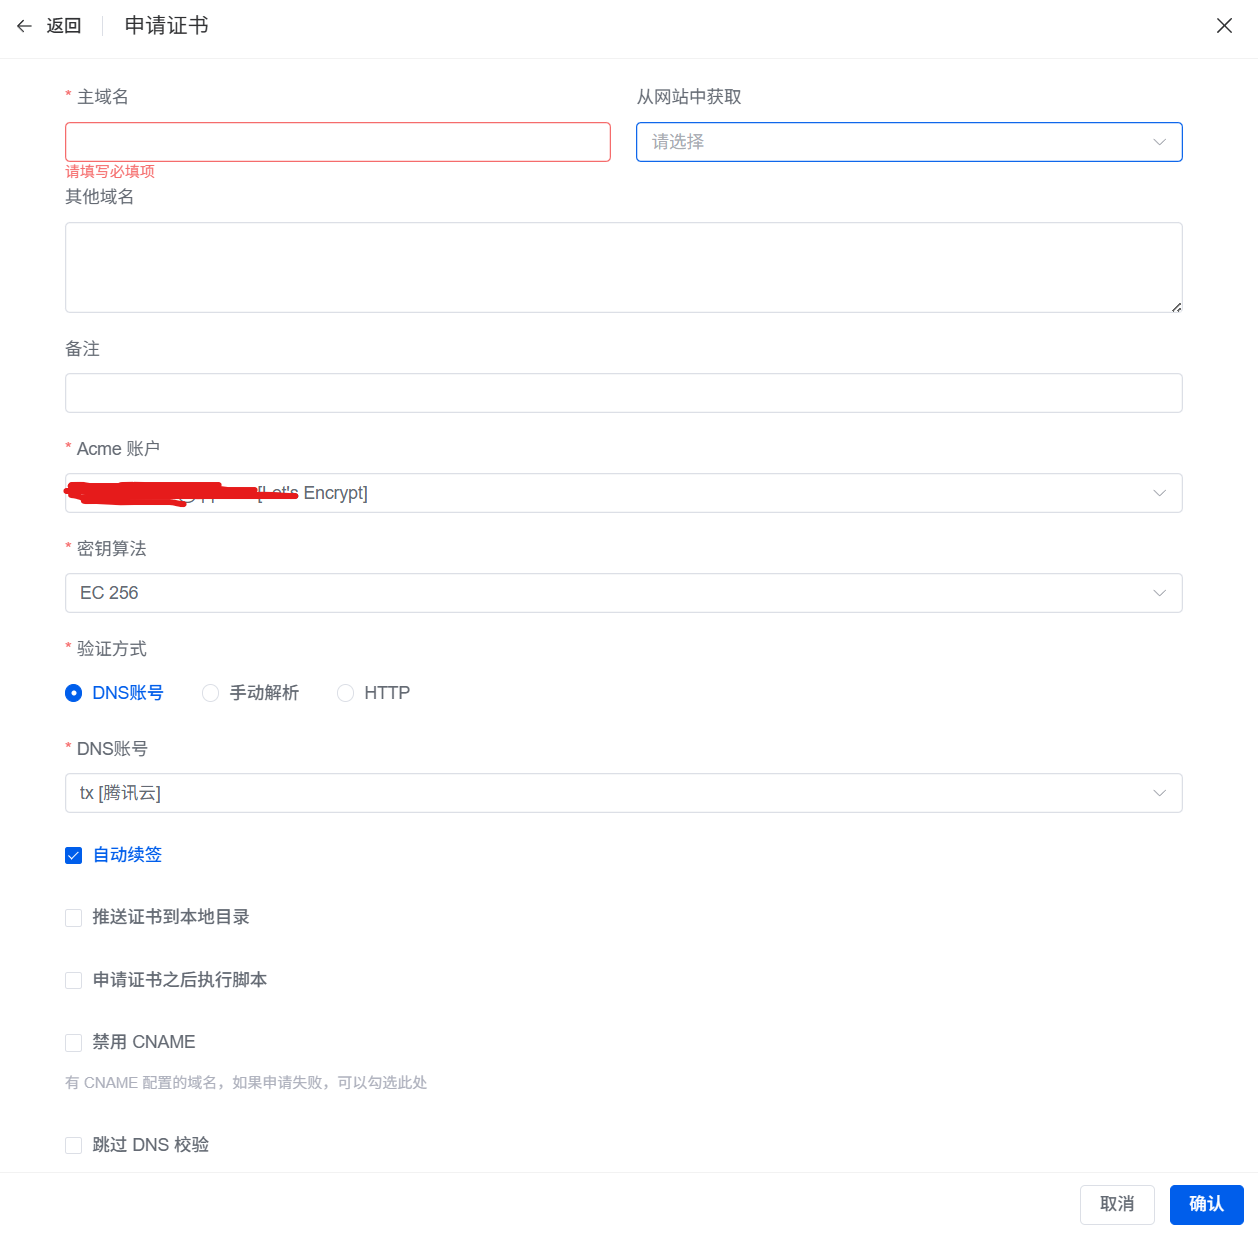Select the DNS账号 radio option
This screenshot has height=1237, width=1258.
74,693
